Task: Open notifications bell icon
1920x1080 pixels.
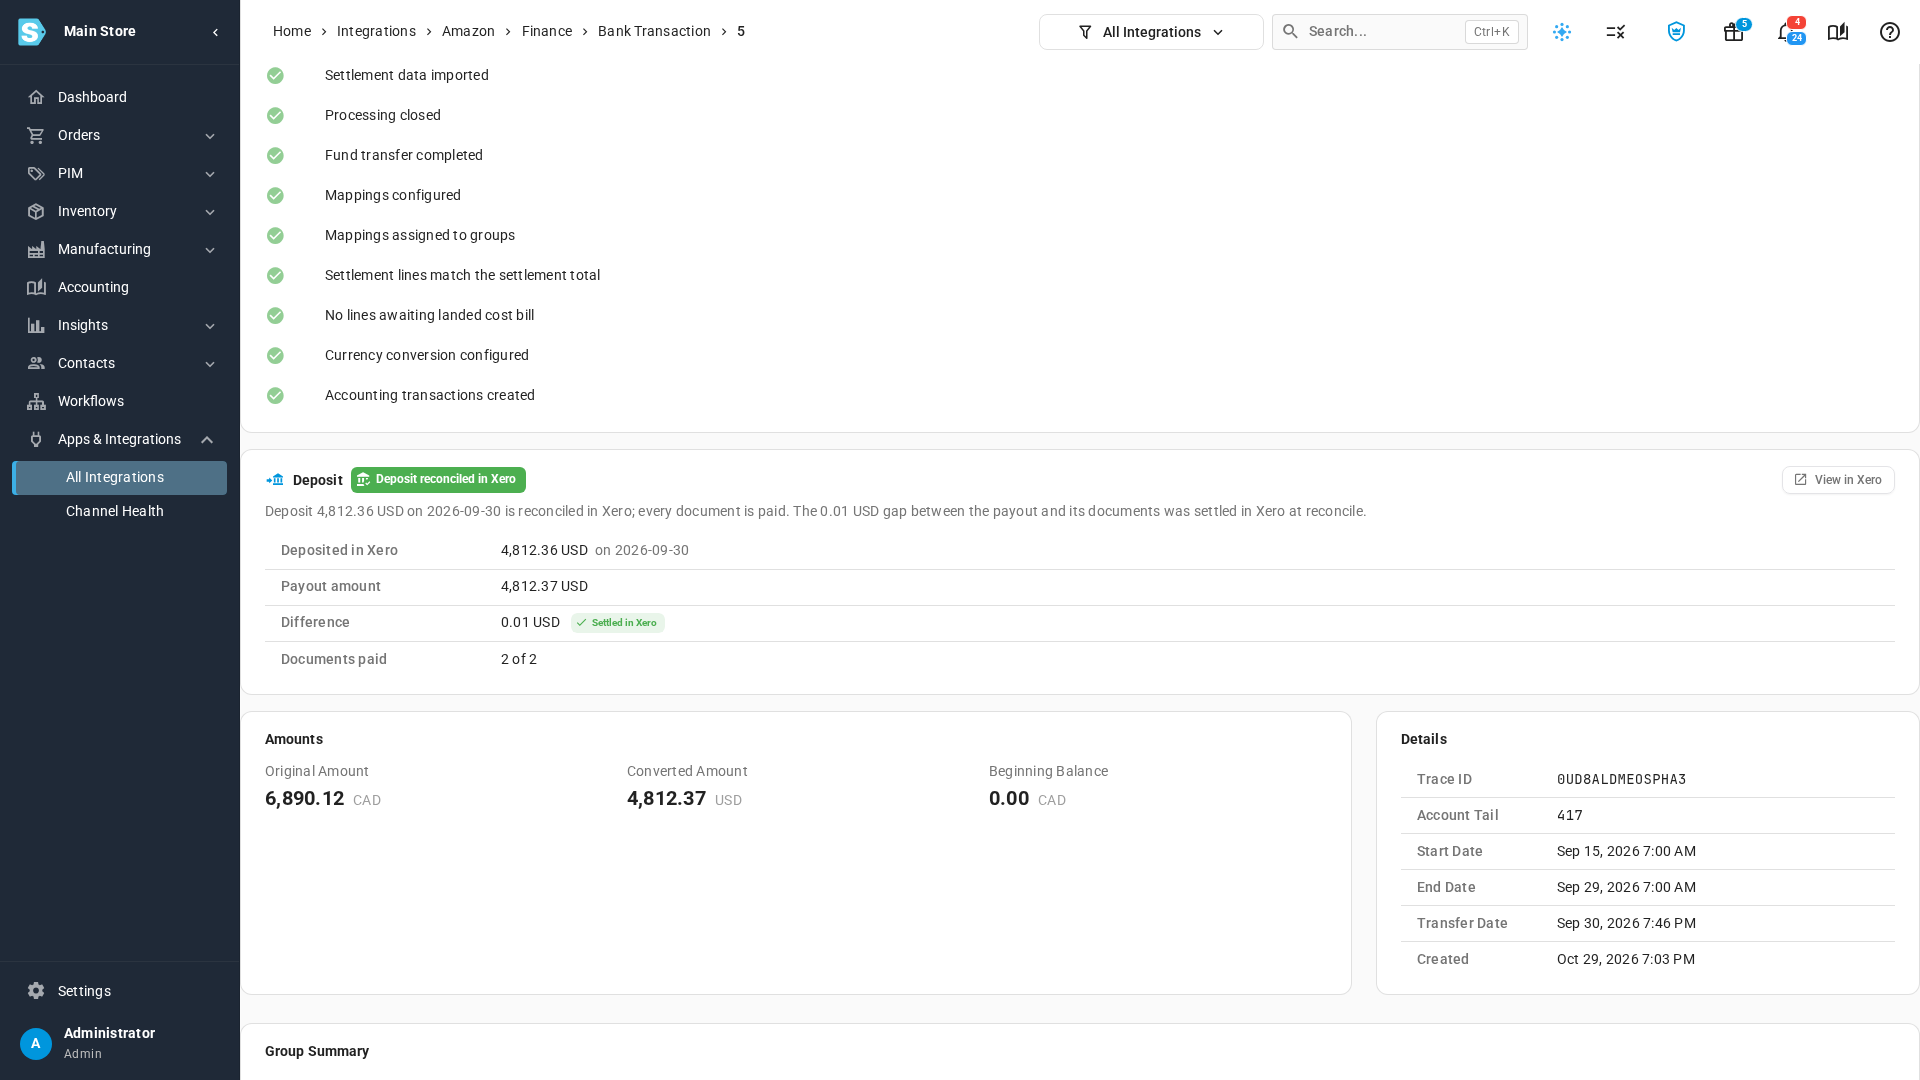Action: tap(1786, 32)
